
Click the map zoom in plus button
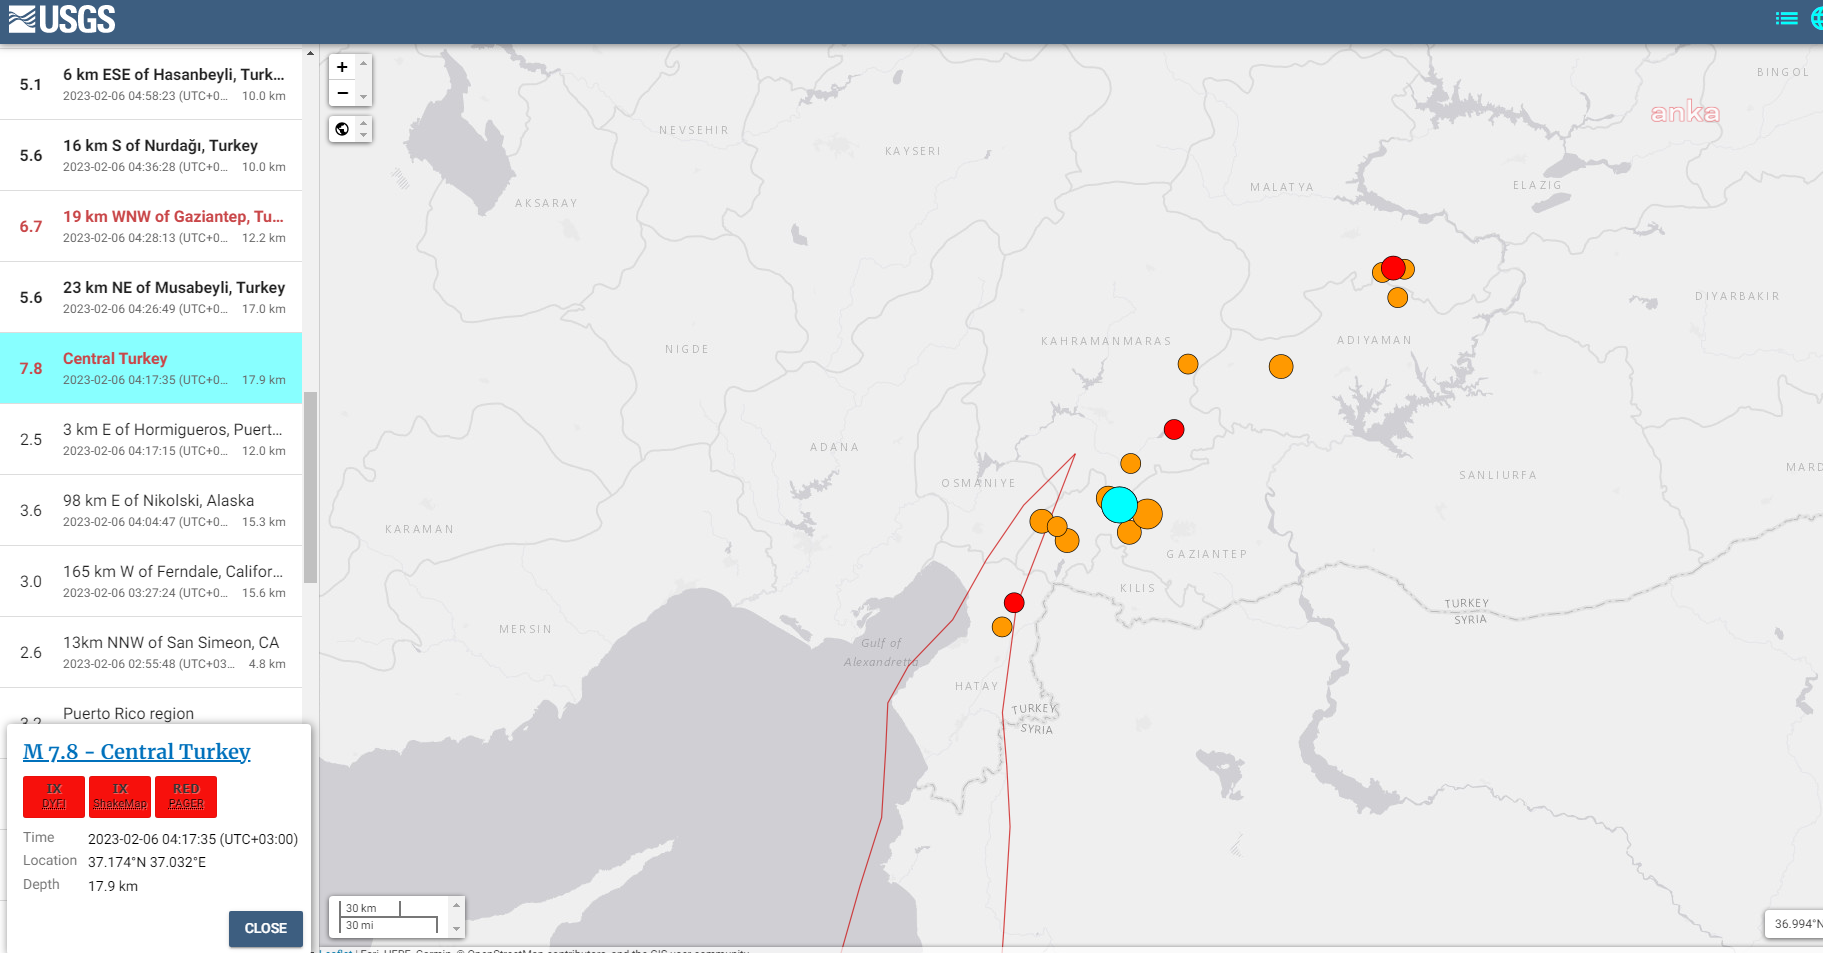(x=342, y=67)
